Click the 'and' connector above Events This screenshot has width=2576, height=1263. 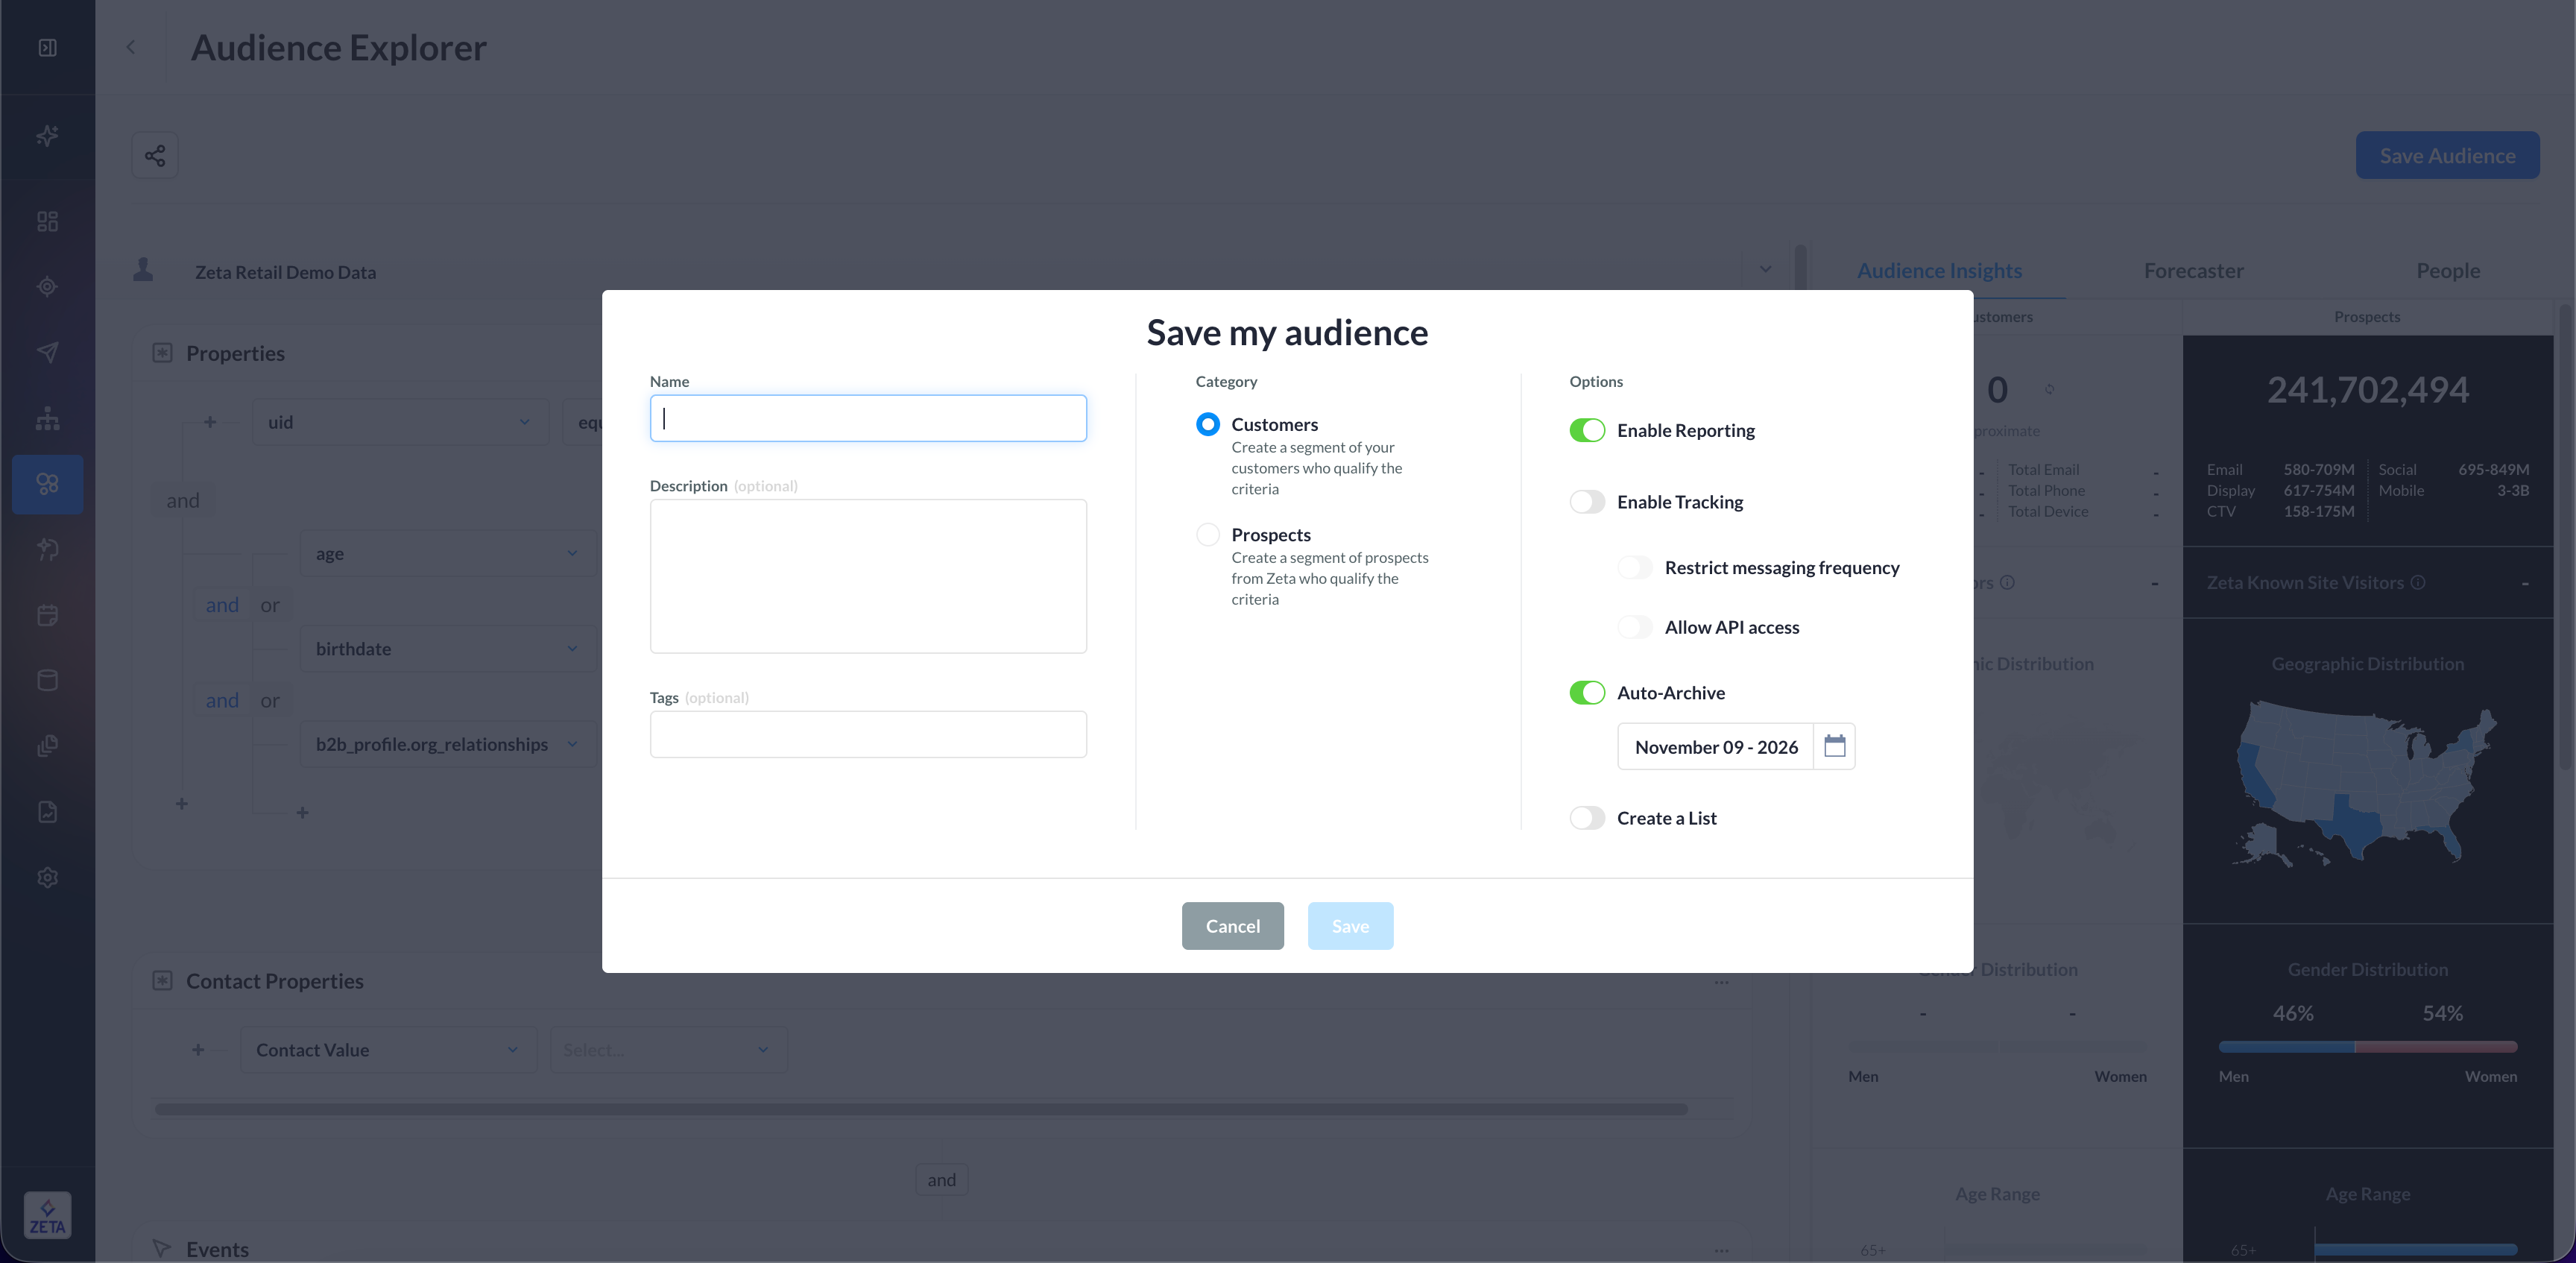coord(941,1180)
